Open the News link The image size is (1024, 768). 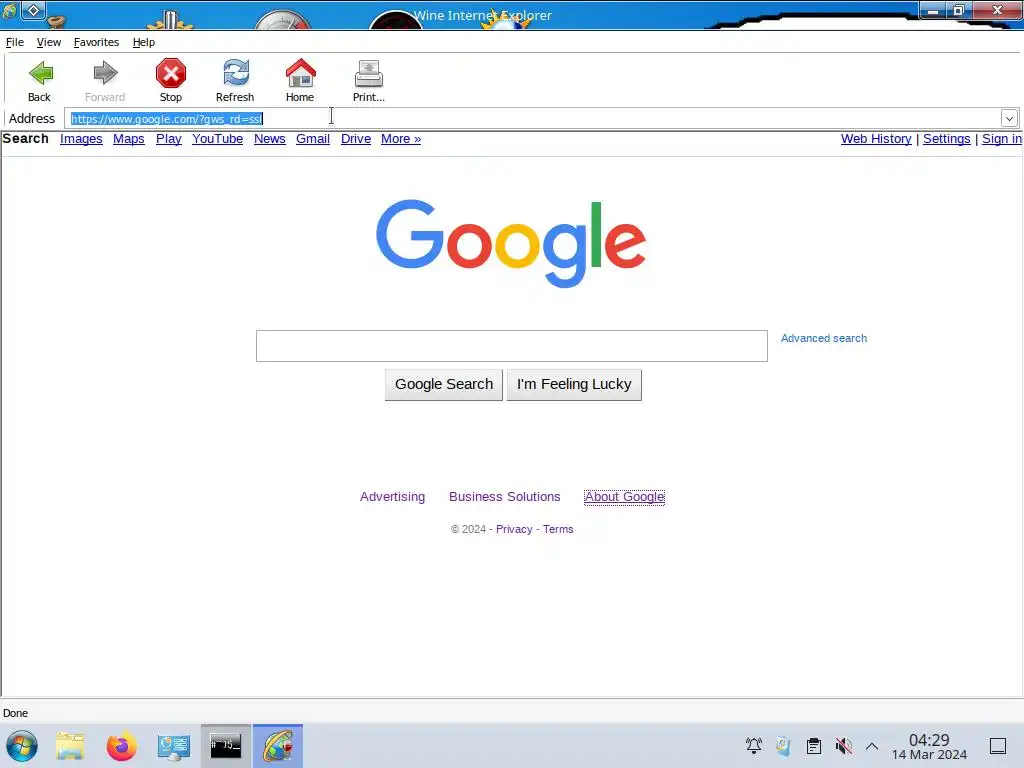tap(270, 139)
